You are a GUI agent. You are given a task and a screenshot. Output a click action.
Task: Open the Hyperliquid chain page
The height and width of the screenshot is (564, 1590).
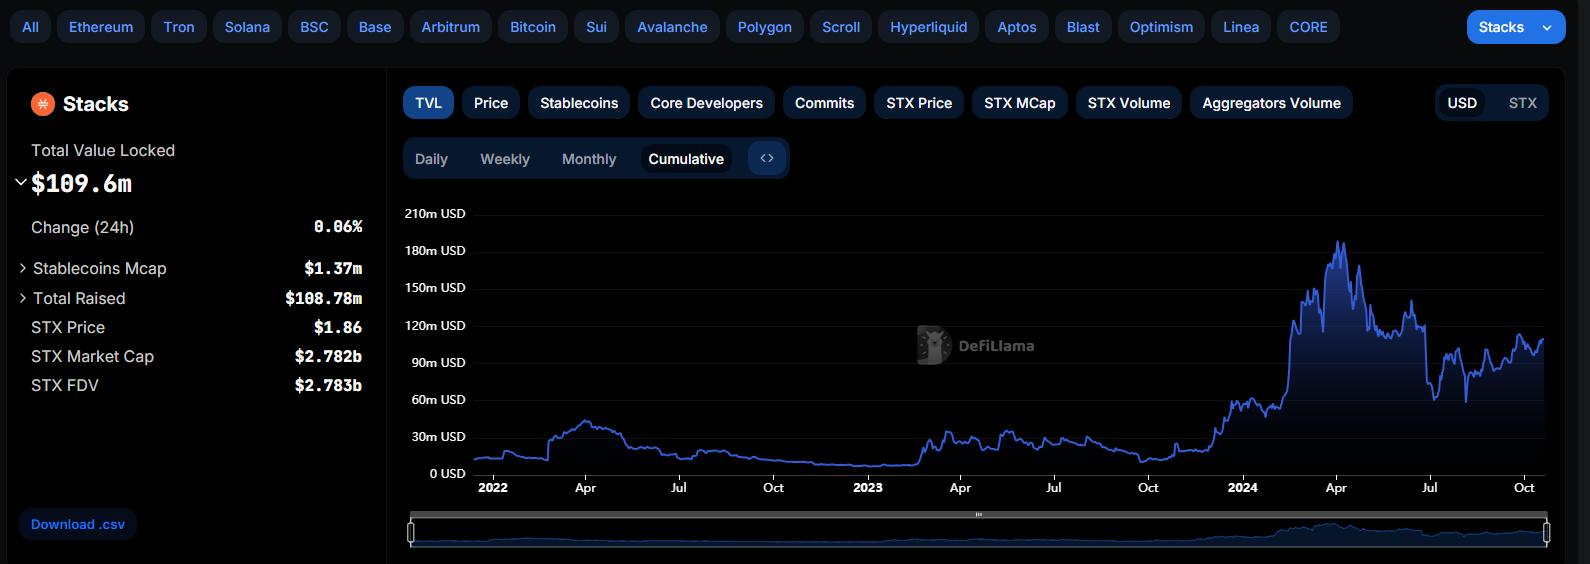(x=929, y=27)
